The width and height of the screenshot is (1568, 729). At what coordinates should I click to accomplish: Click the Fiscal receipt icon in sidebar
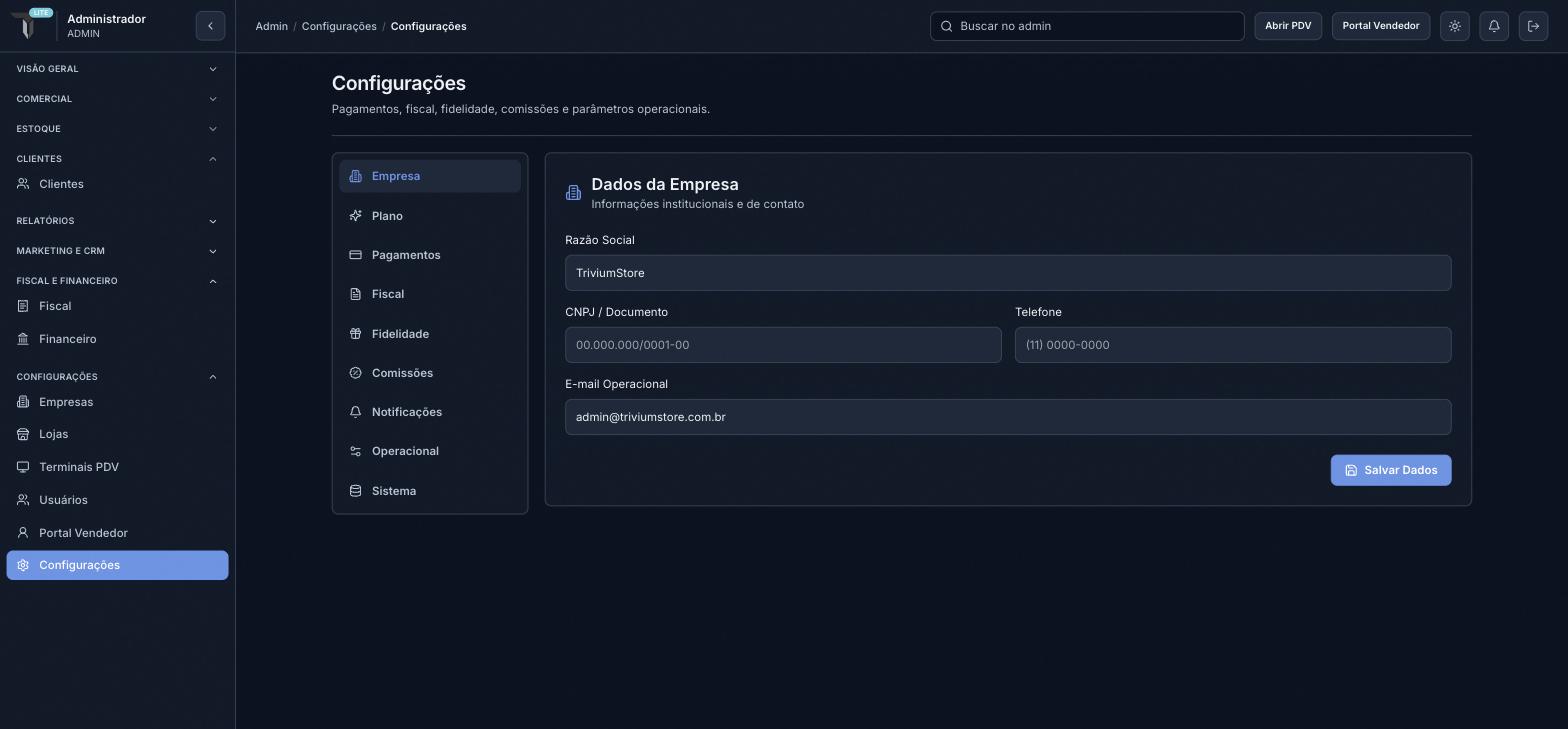tap(23, 306)
